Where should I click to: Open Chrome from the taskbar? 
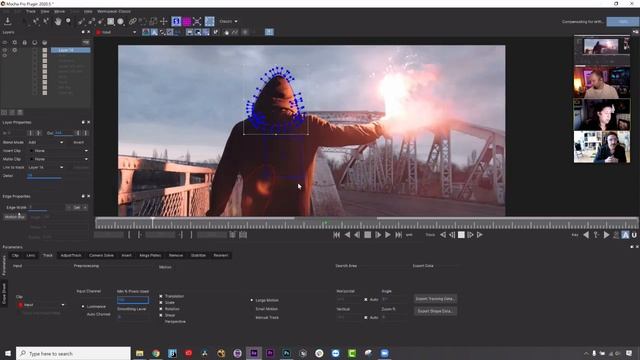tap(156, 353)
